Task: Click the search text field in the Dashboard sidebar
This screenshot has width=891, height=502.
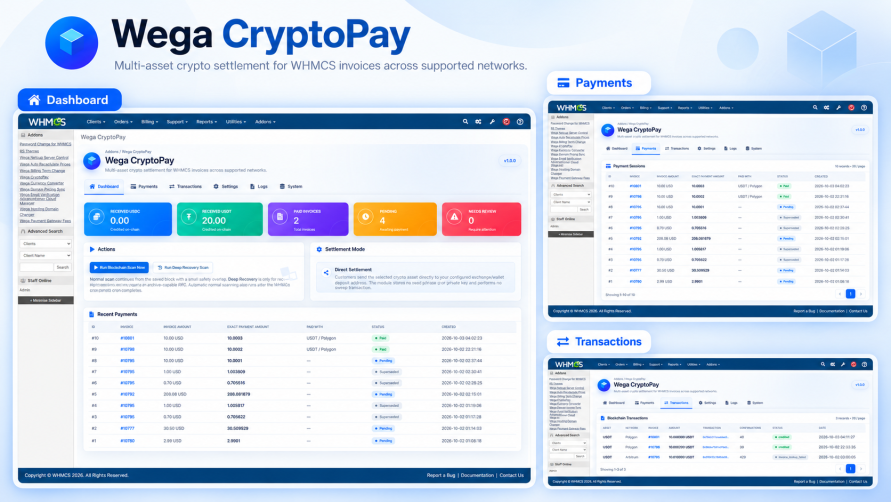Action: coord(36,267)
